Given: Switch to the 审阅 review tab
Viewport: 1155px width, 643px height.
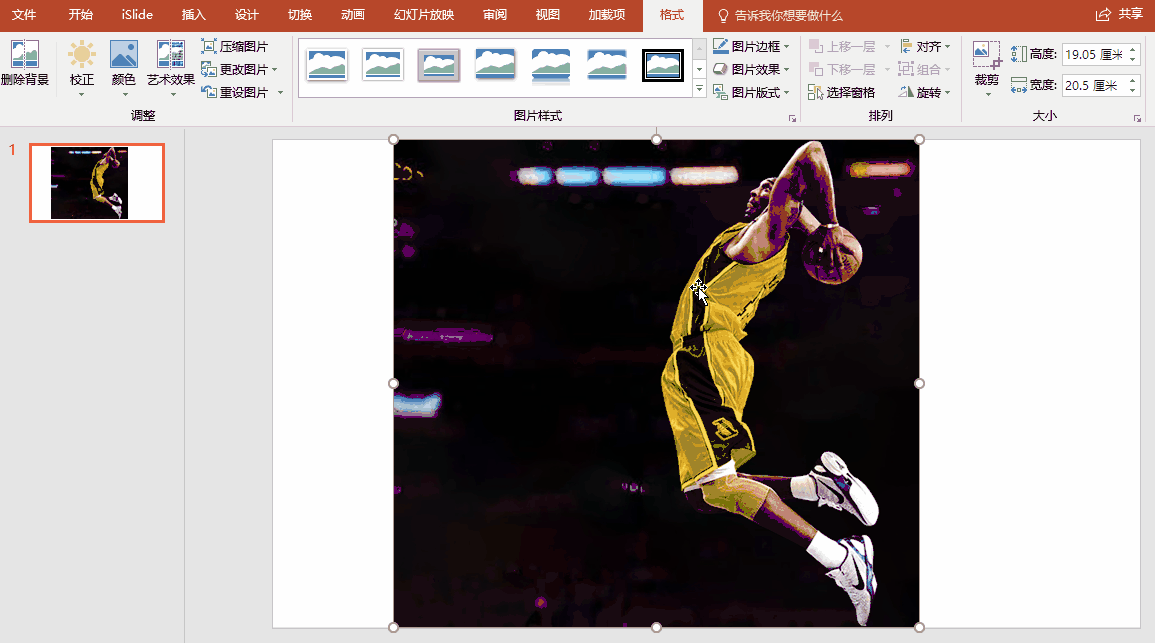Looking at the screenshot, I should [494, 15].
